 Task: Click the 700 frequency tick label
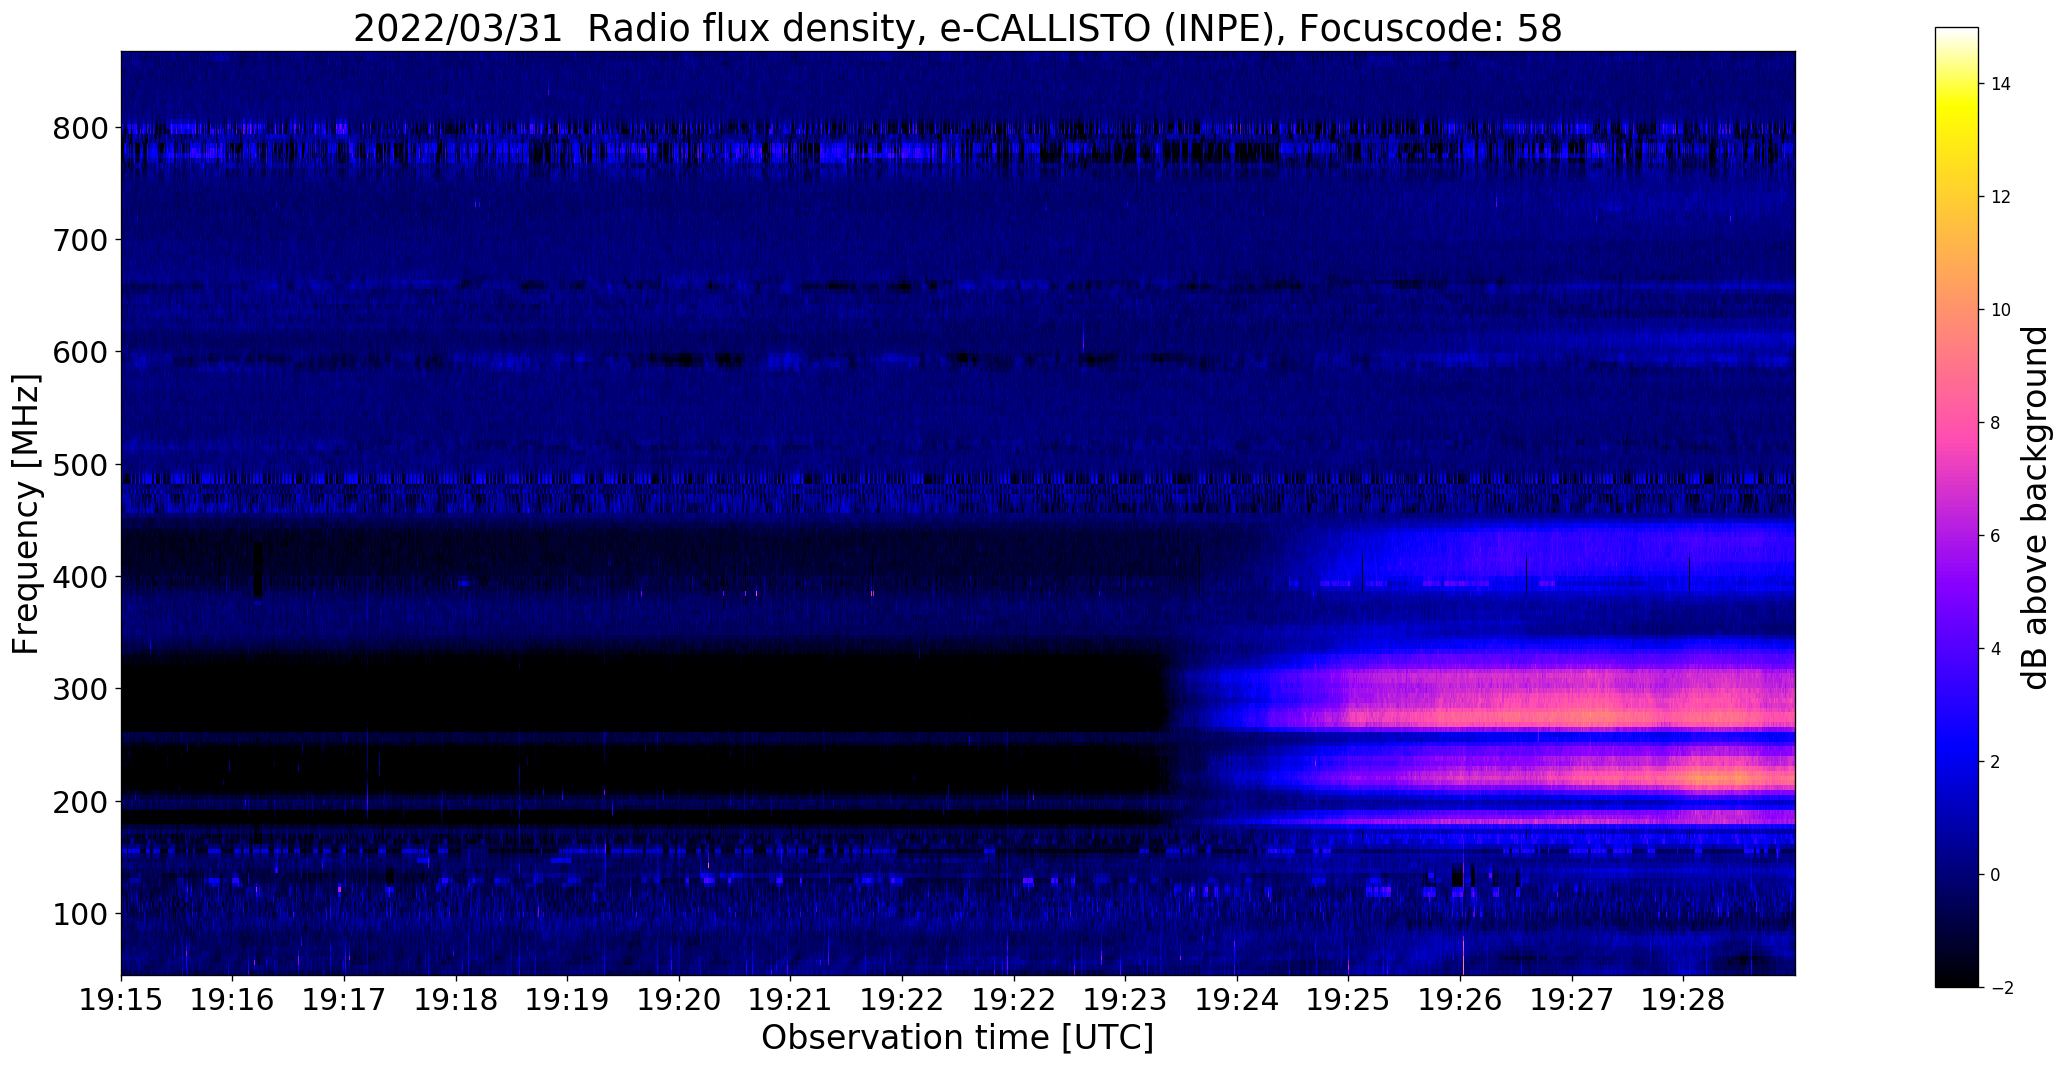click(x=79, y=240)
